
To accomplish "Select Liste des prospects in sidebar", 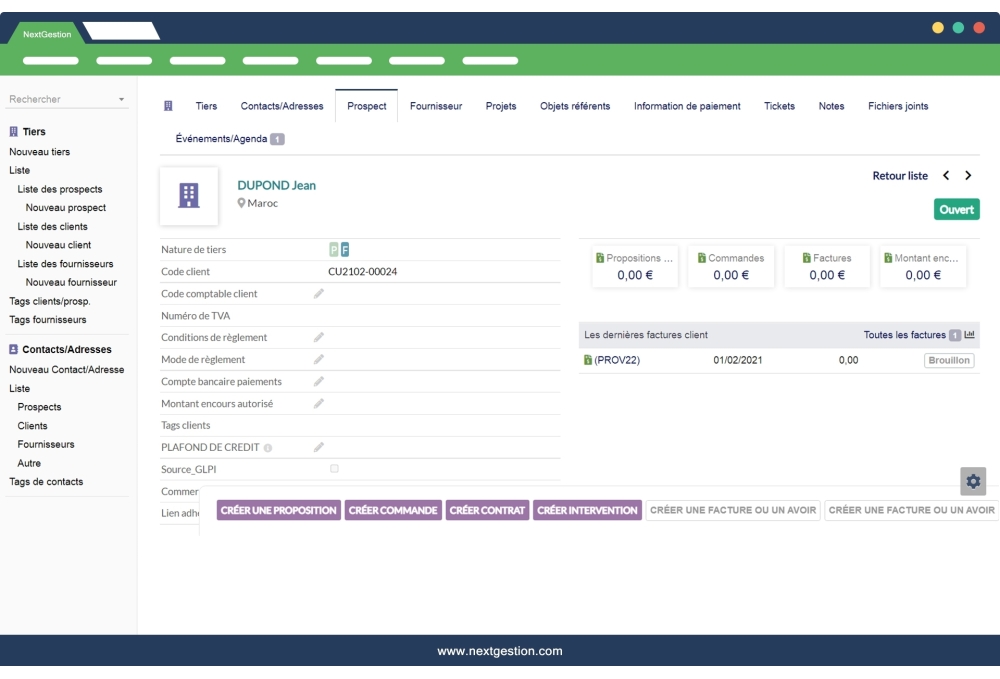I will pyautogui.click(x=60, y=189).
